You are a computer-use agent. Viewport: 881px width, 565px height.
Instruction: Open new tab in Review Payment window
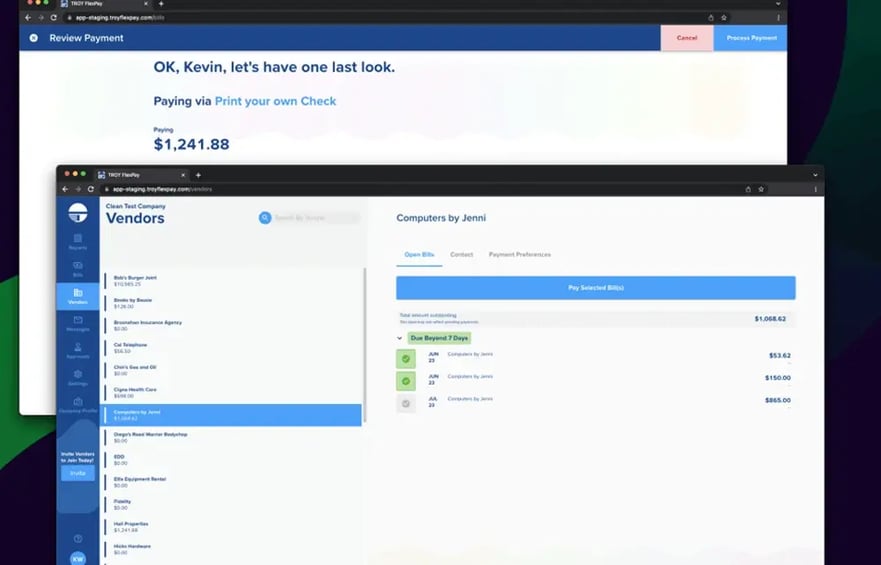point(161,4)
